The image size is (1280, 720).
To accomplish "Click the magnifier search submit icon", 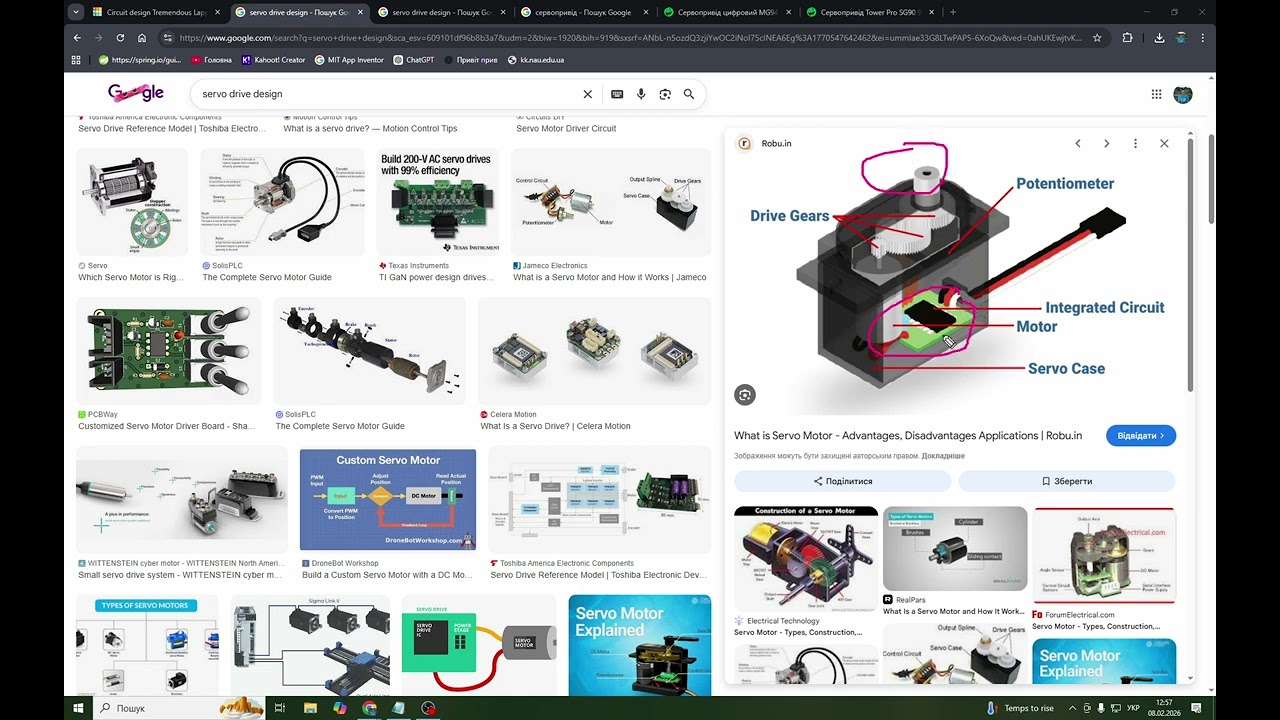I will [x=689, y=94].
